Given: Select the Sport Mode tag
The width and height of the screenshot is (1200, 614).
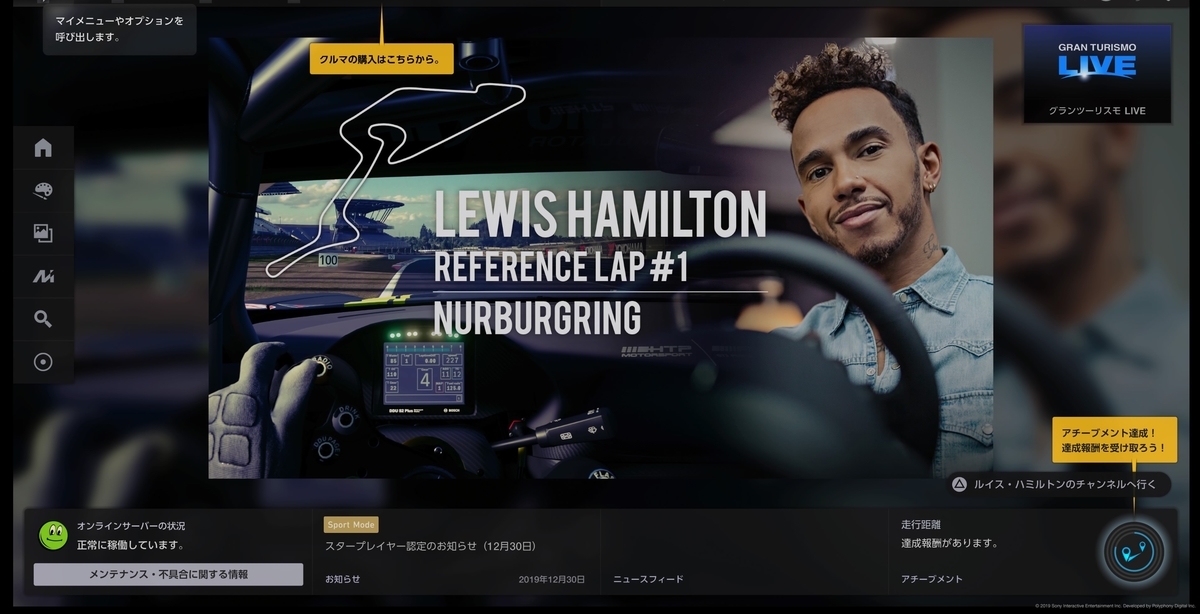Looking at the screenshot, I should click(x=351, y=524).
